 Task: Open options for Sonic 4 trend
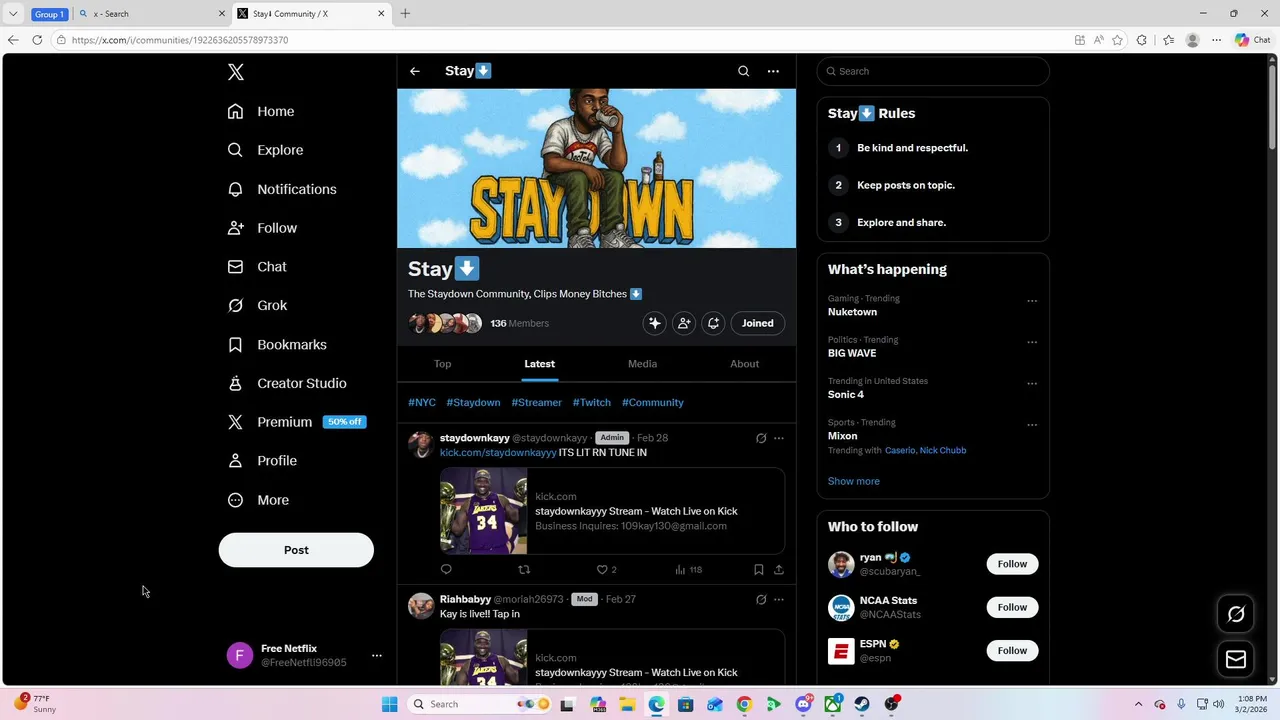pyautogui.click(x=1032, y=384)
